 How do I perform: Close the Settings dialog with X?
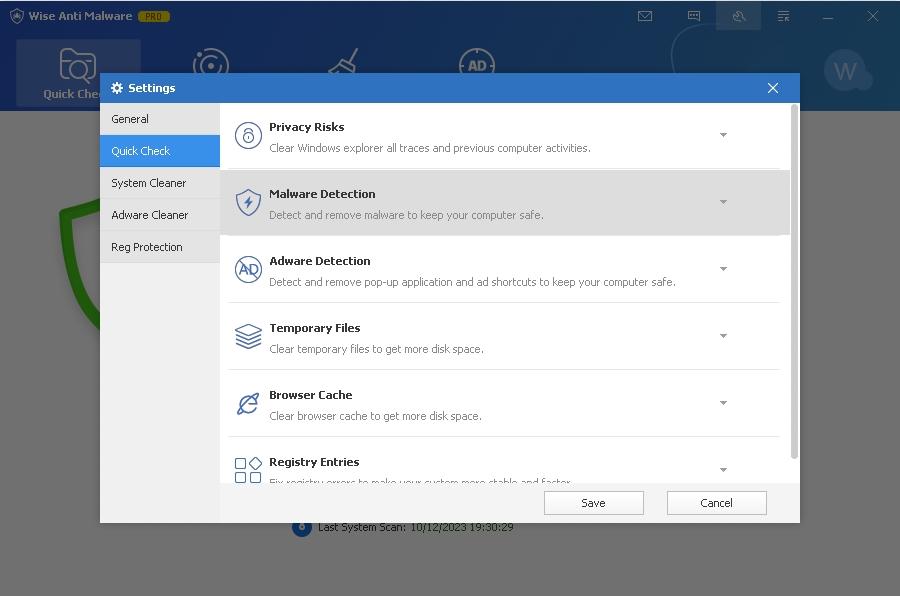773,88
